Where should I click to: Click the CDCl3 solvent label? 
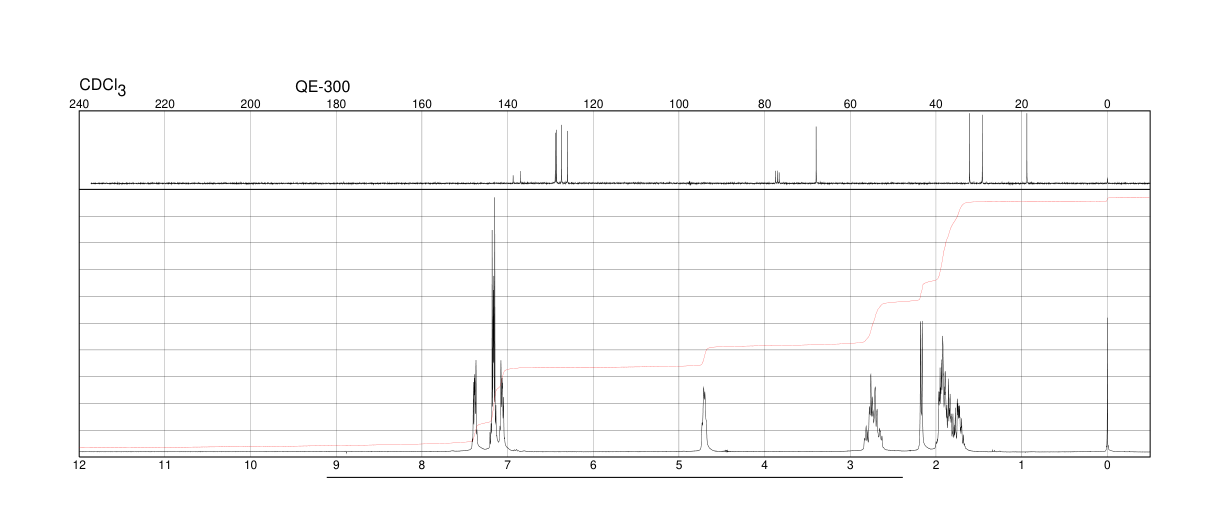(x=102, y=88)
